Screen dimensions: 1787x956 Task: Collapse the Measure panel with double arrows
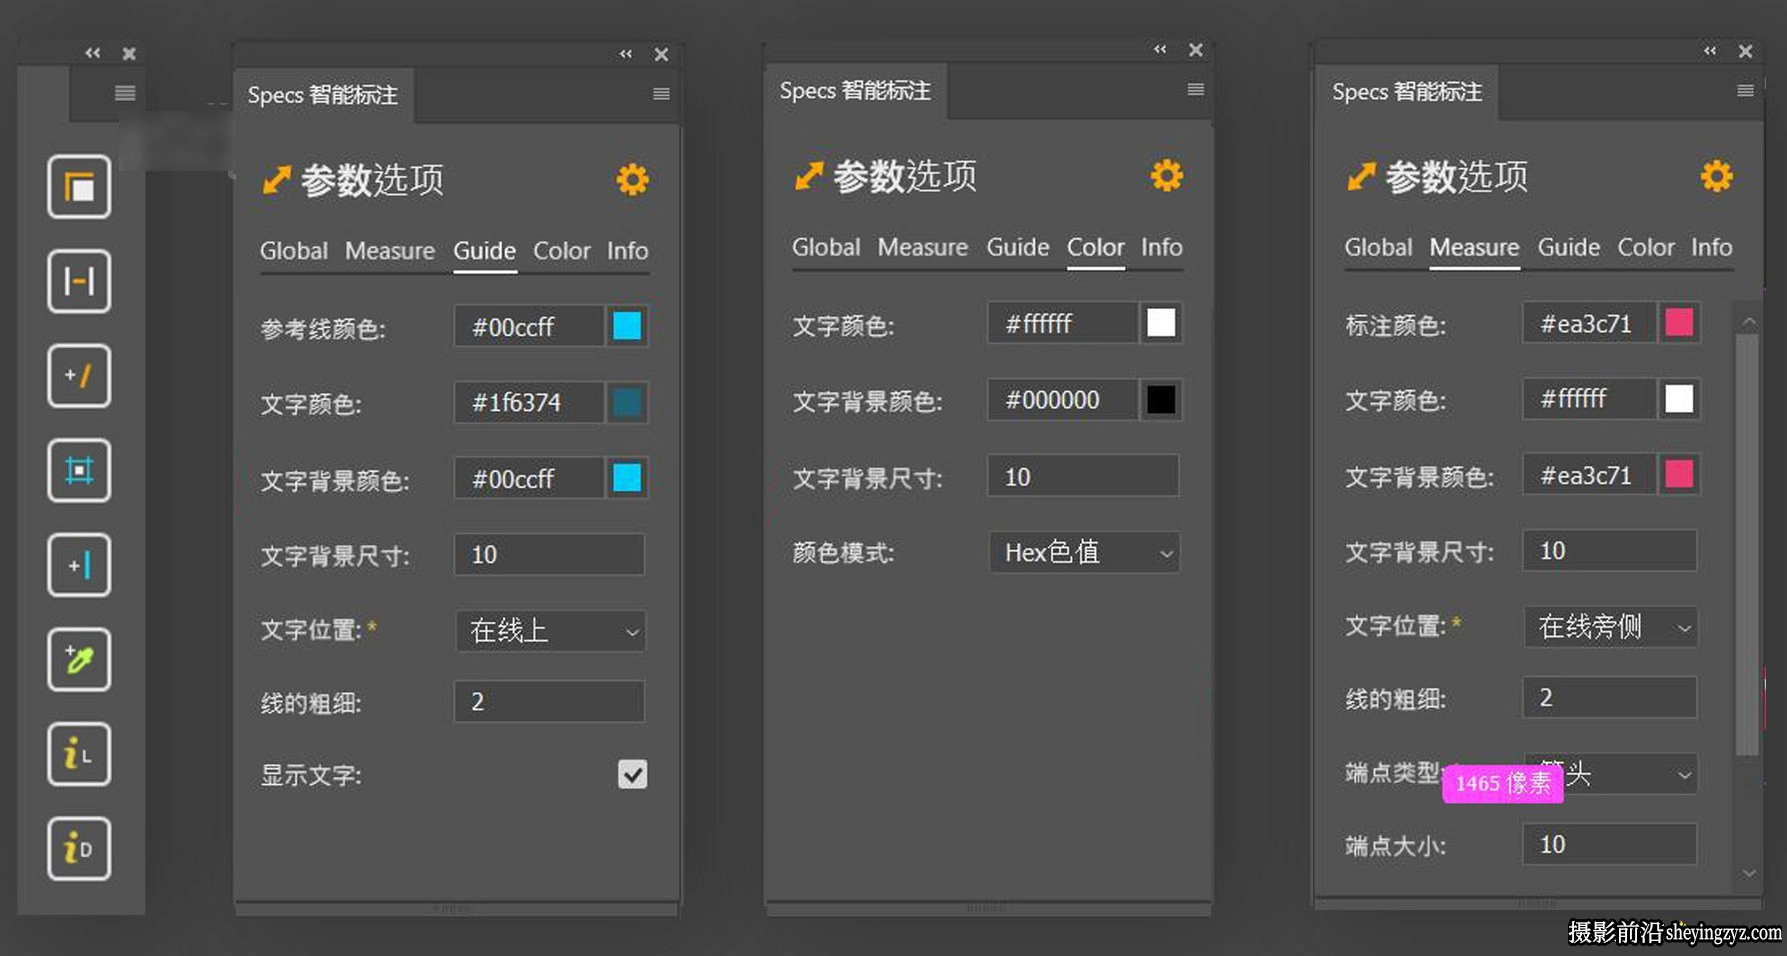[x=1710, y=50]
